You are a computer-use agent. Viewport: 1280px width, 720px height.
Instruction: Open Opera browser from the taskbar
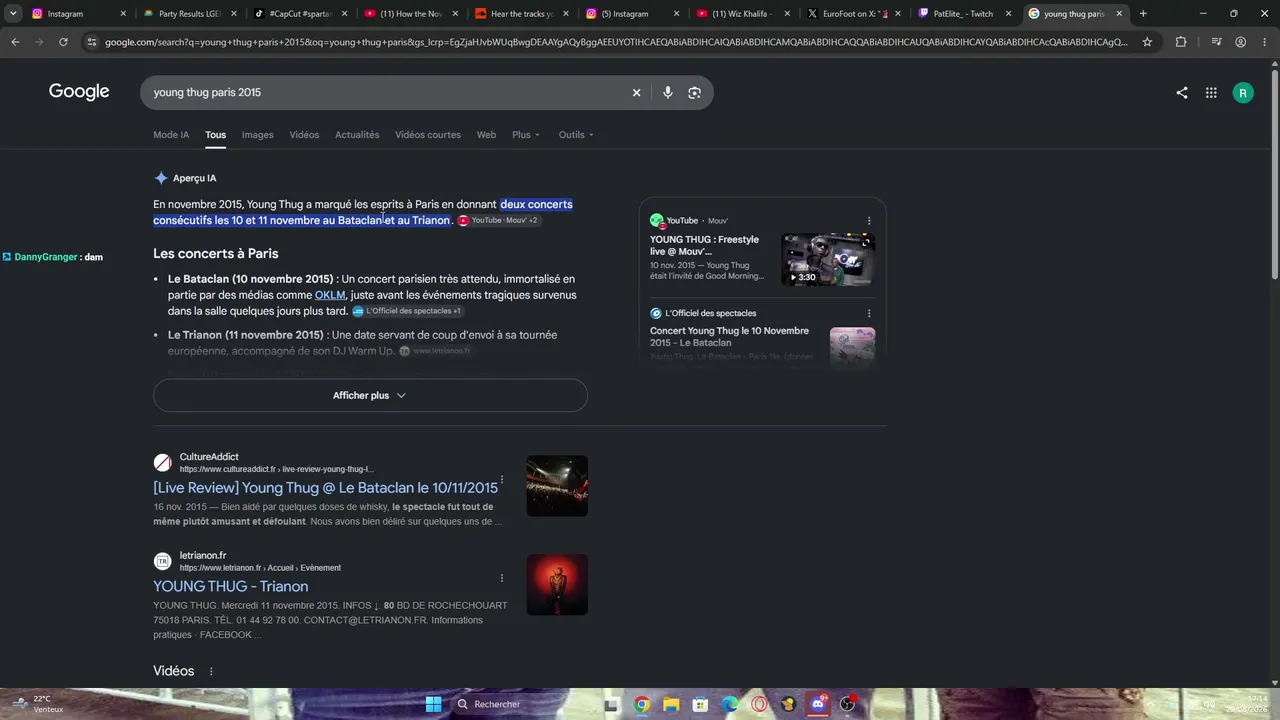pyautogui.click(x=759, y=704)
